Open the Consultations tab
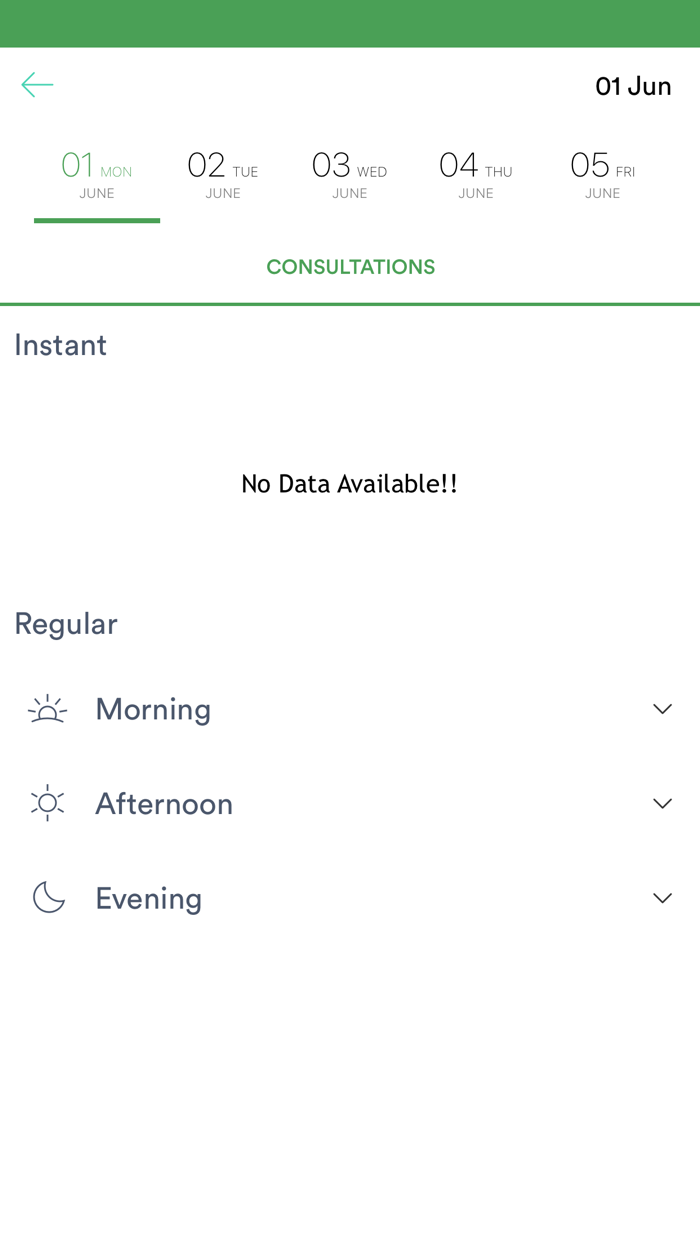The image size is (700, 1244). (350, 267)
